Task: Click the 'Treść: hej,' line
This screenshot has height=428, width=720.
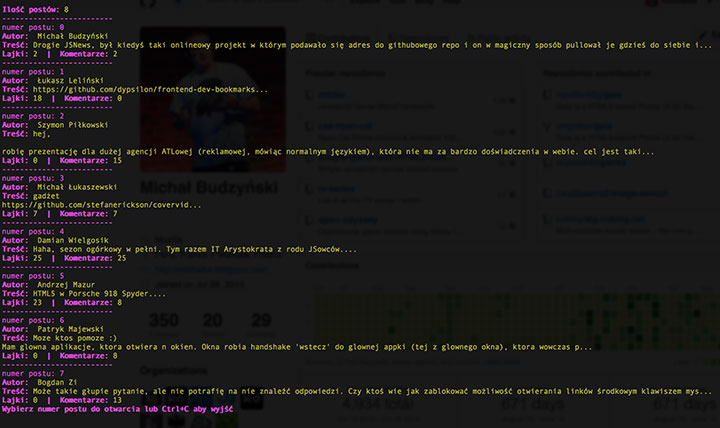Action: click(26, 134)
